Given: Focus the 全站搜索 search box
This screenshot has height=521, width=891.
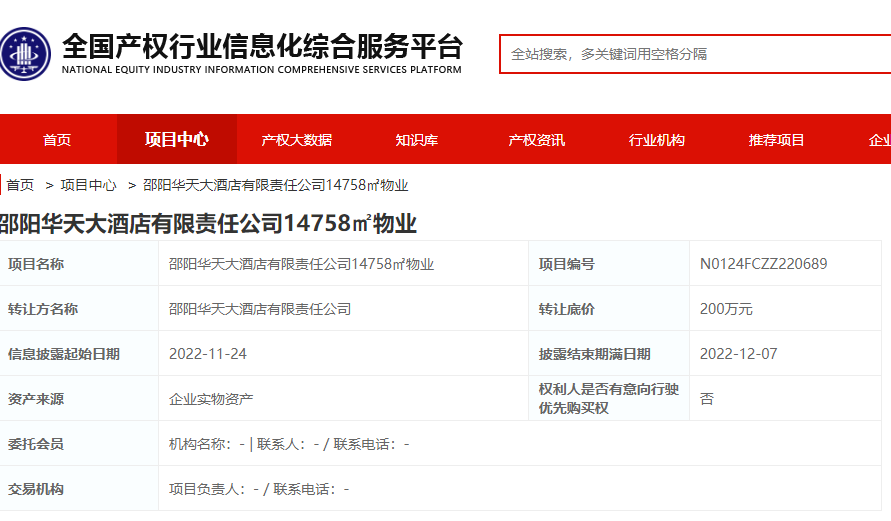Looking at the screenshot, I should 695,54.
